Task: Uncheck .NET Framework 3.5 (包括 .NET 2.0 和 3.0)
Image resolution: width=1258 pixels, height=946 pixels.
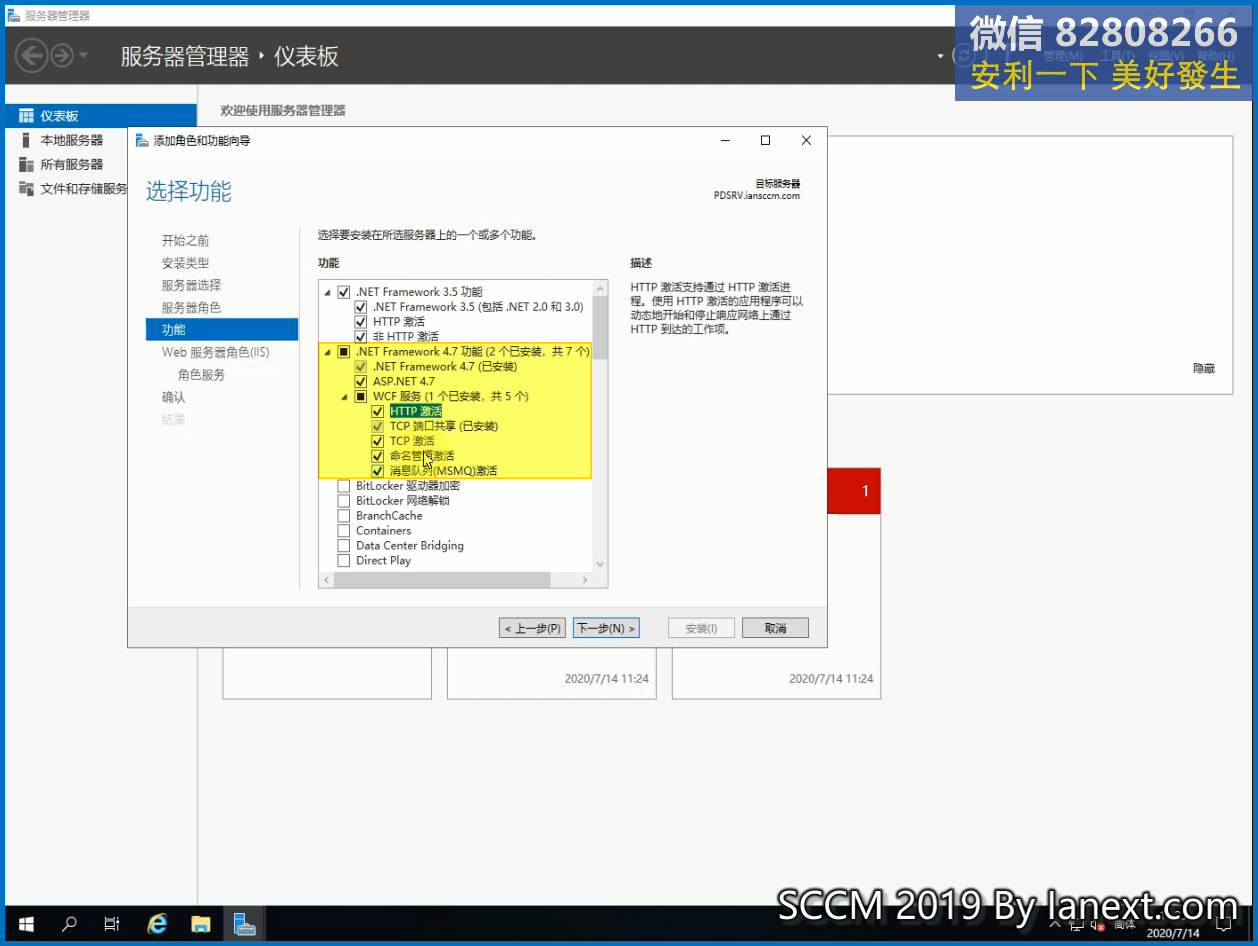Action: coord(361,307)
